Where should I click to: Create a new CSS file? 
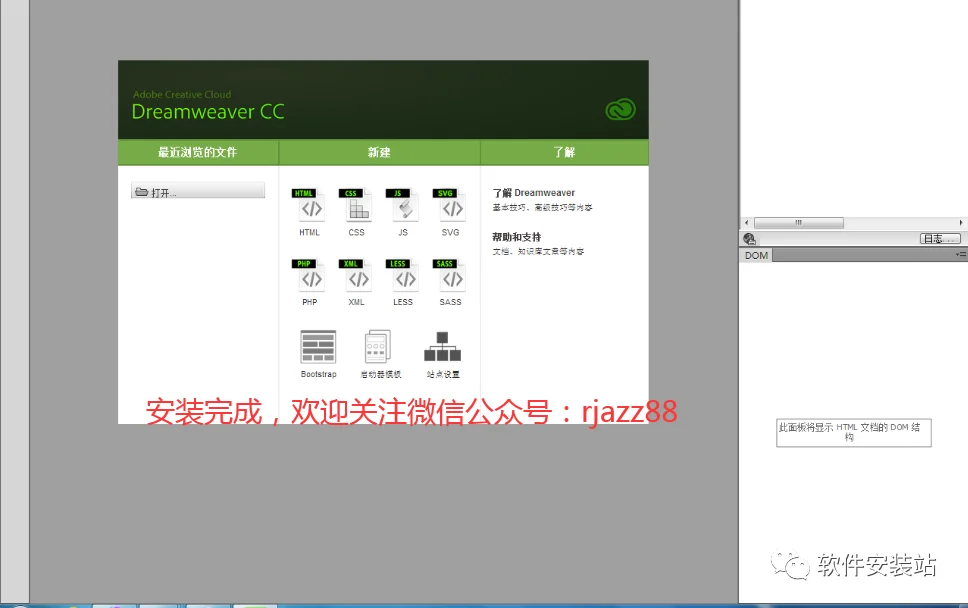pos(356,212)
